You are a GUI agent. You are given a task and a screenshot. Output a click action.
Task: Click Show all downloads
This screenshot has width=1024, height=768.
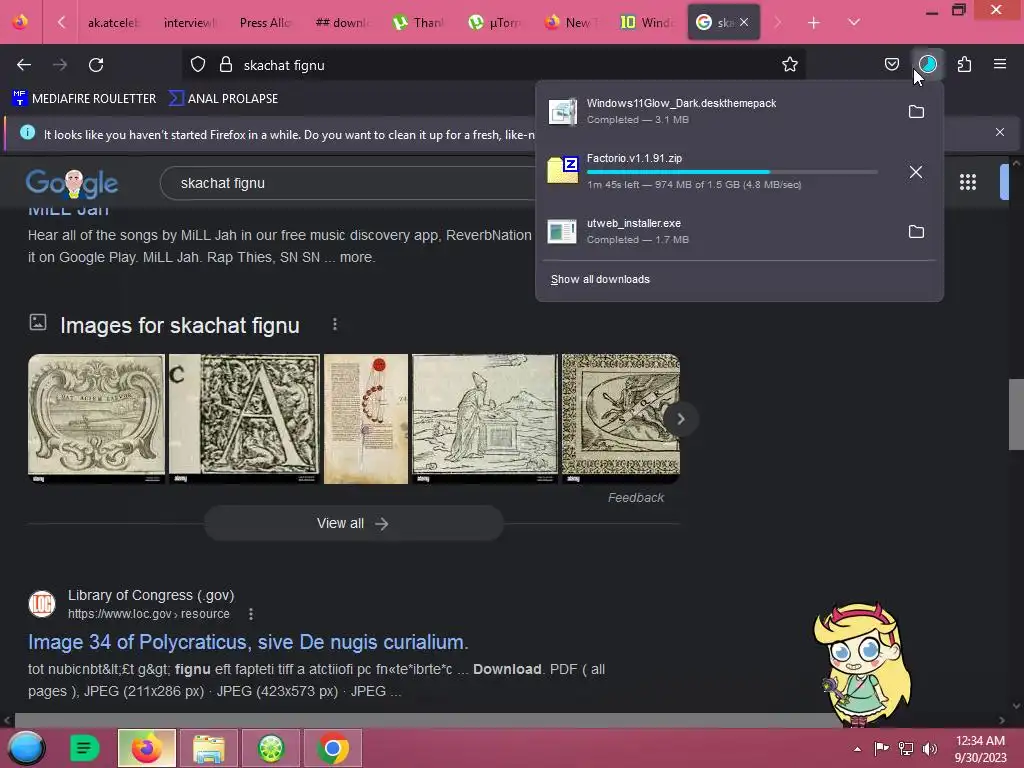point(600,280)
